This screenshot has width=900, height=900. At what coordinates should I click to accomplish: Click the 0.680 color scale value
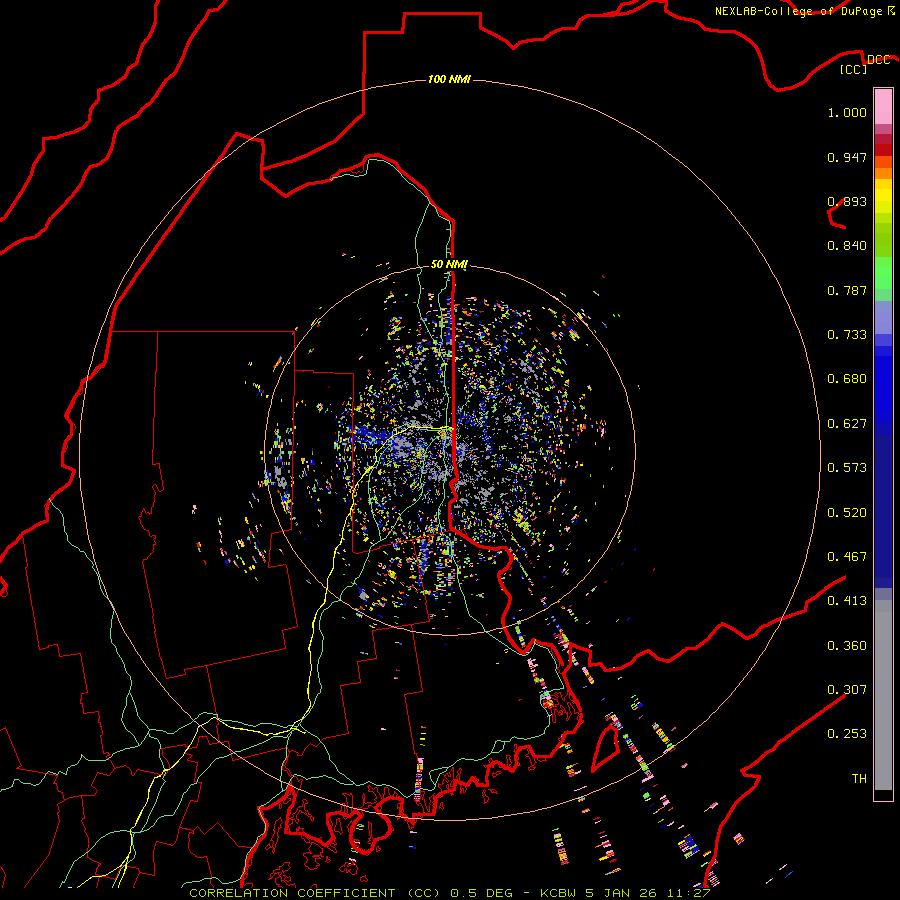[x=847, y=379]
